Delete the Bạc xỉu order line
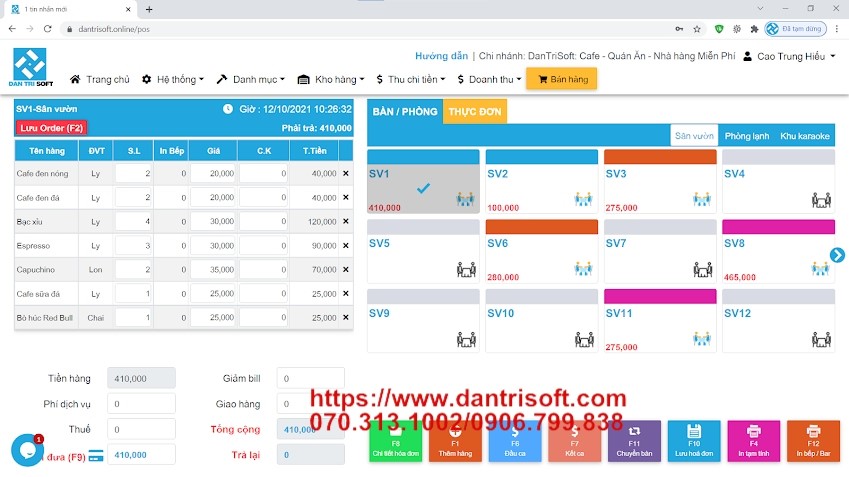 point(345,221)
